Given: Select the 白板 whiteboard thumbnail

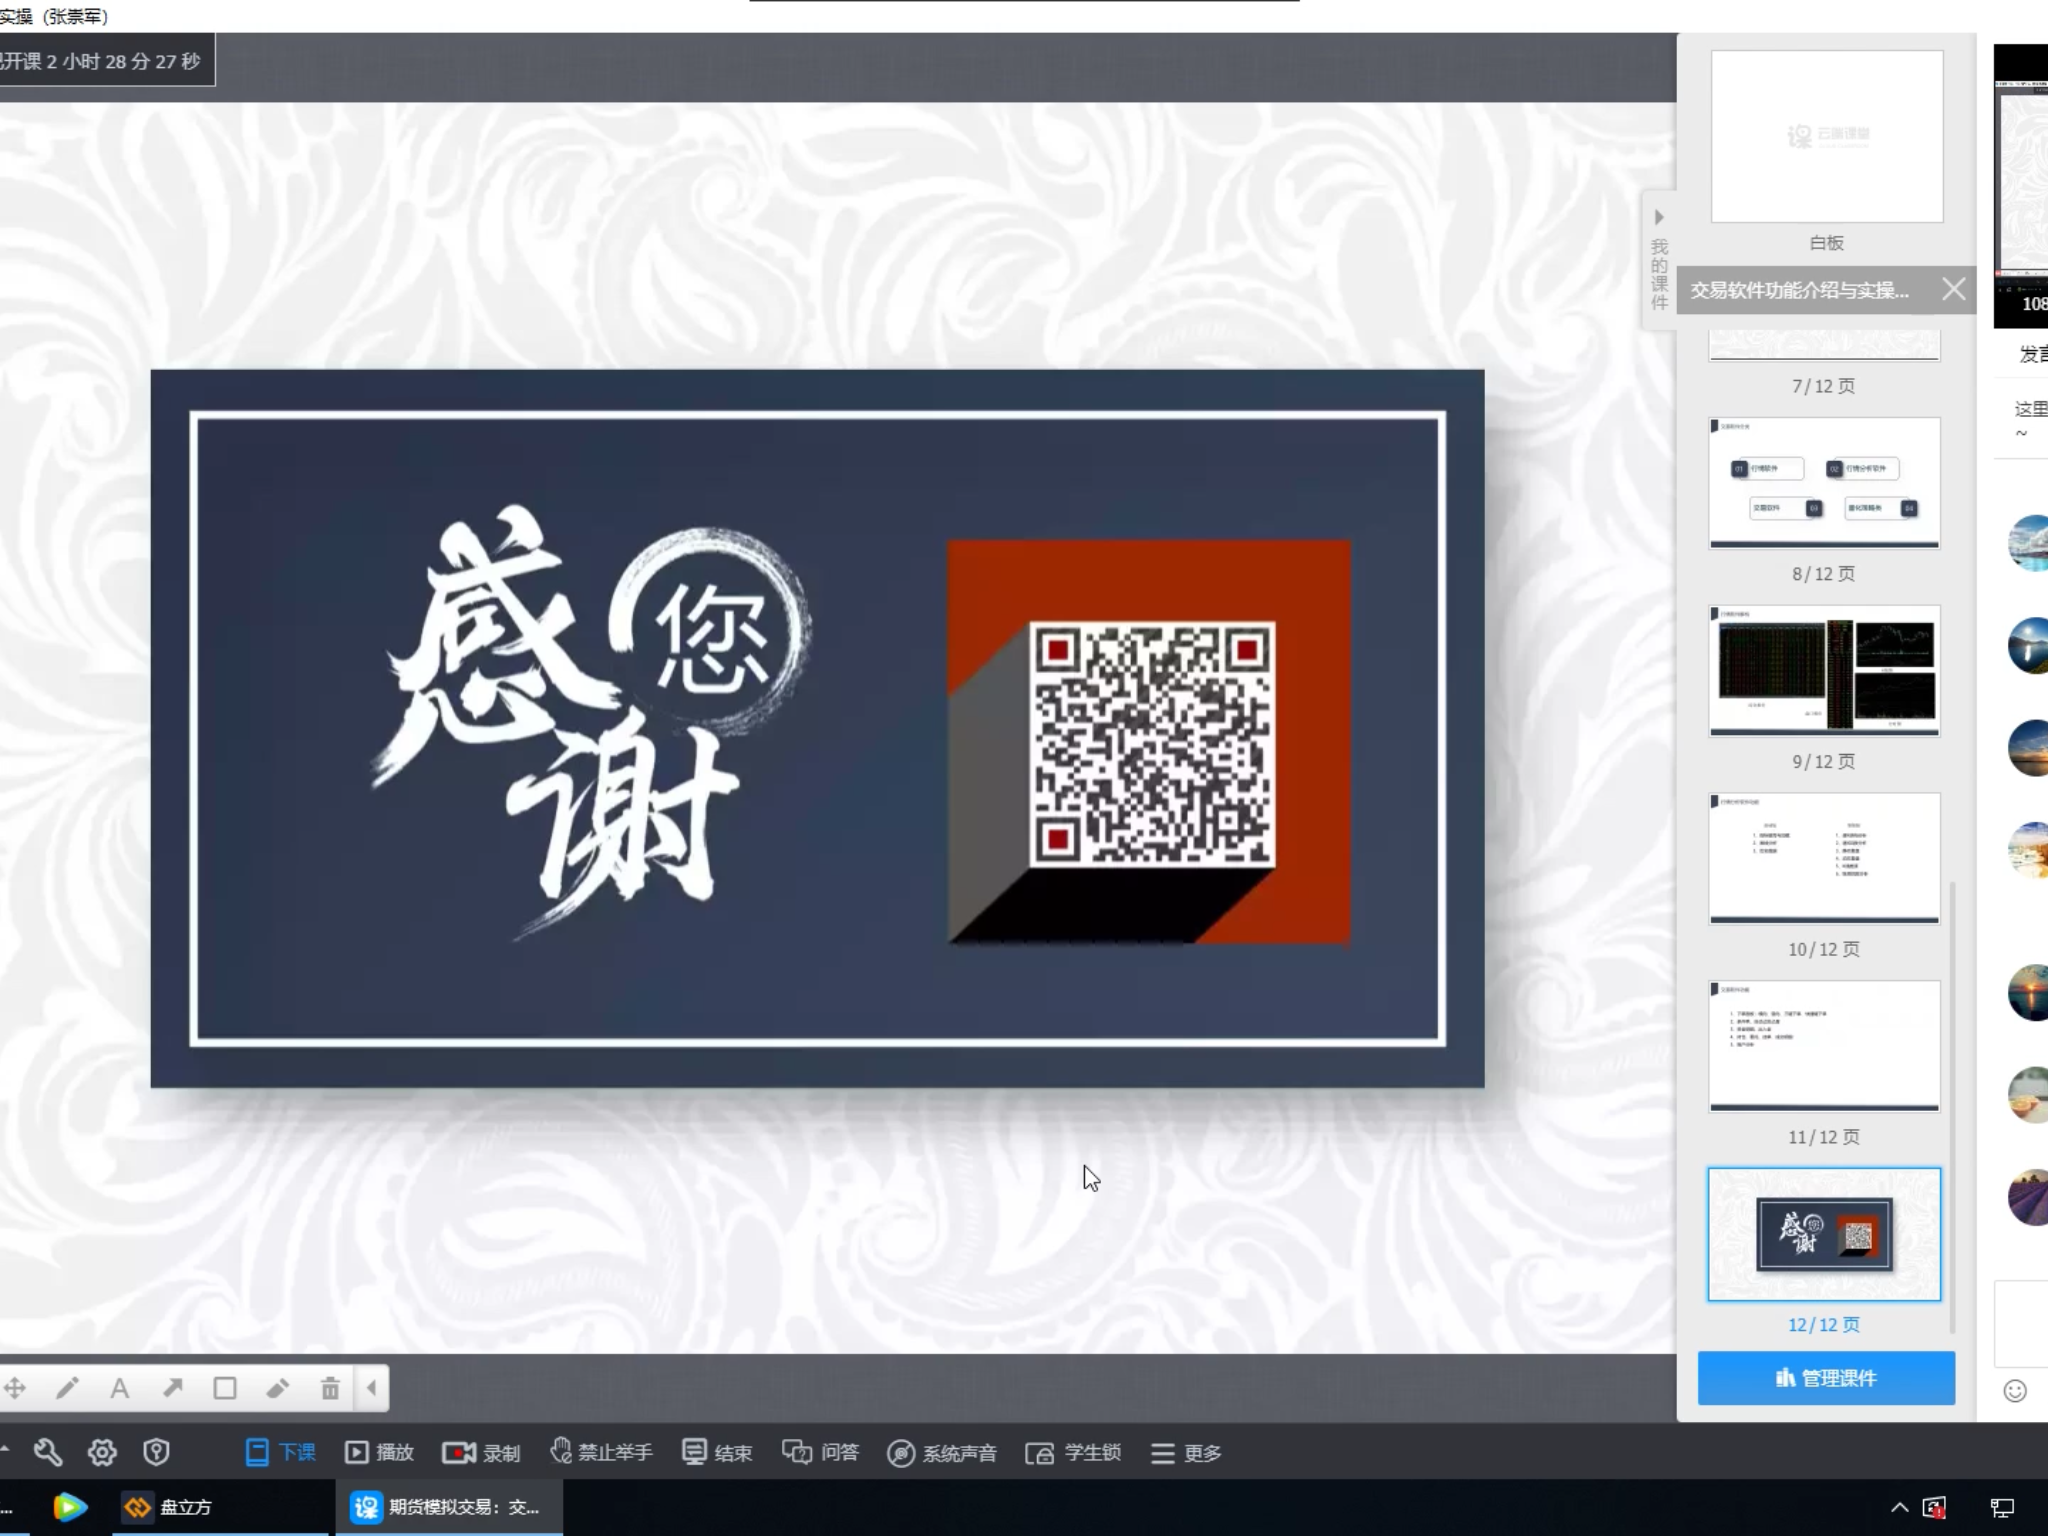Looking at the screenshot, I should pos(1827,137).
